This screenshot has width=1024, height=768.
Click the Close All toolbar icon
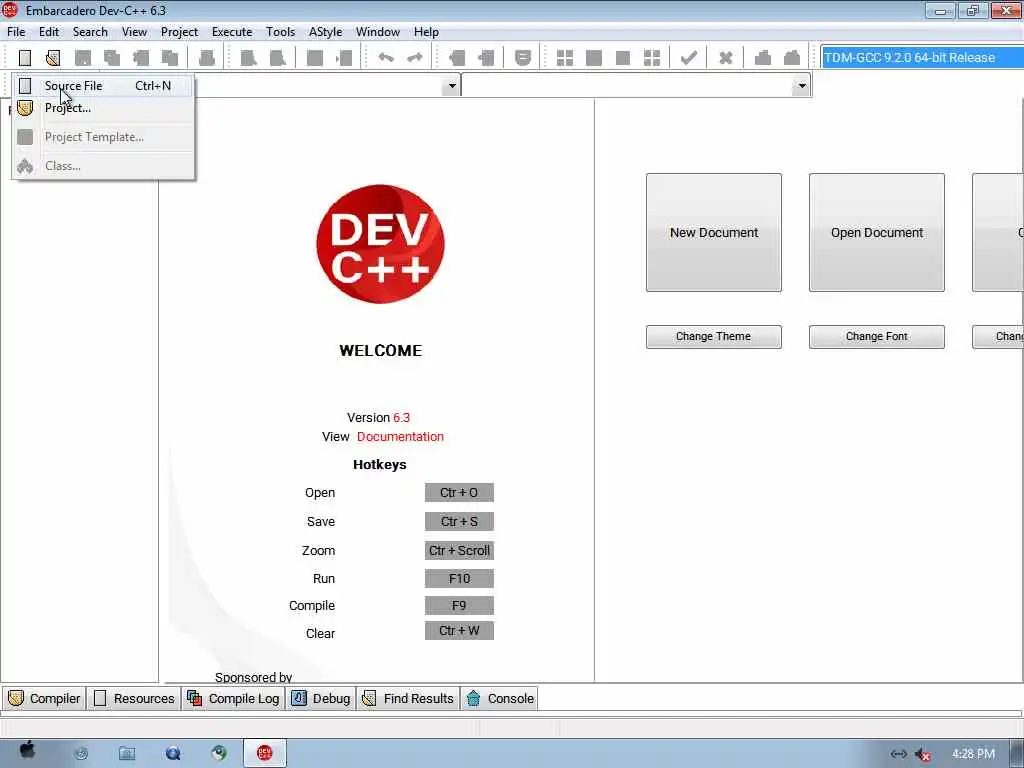(x=170, y=57)
